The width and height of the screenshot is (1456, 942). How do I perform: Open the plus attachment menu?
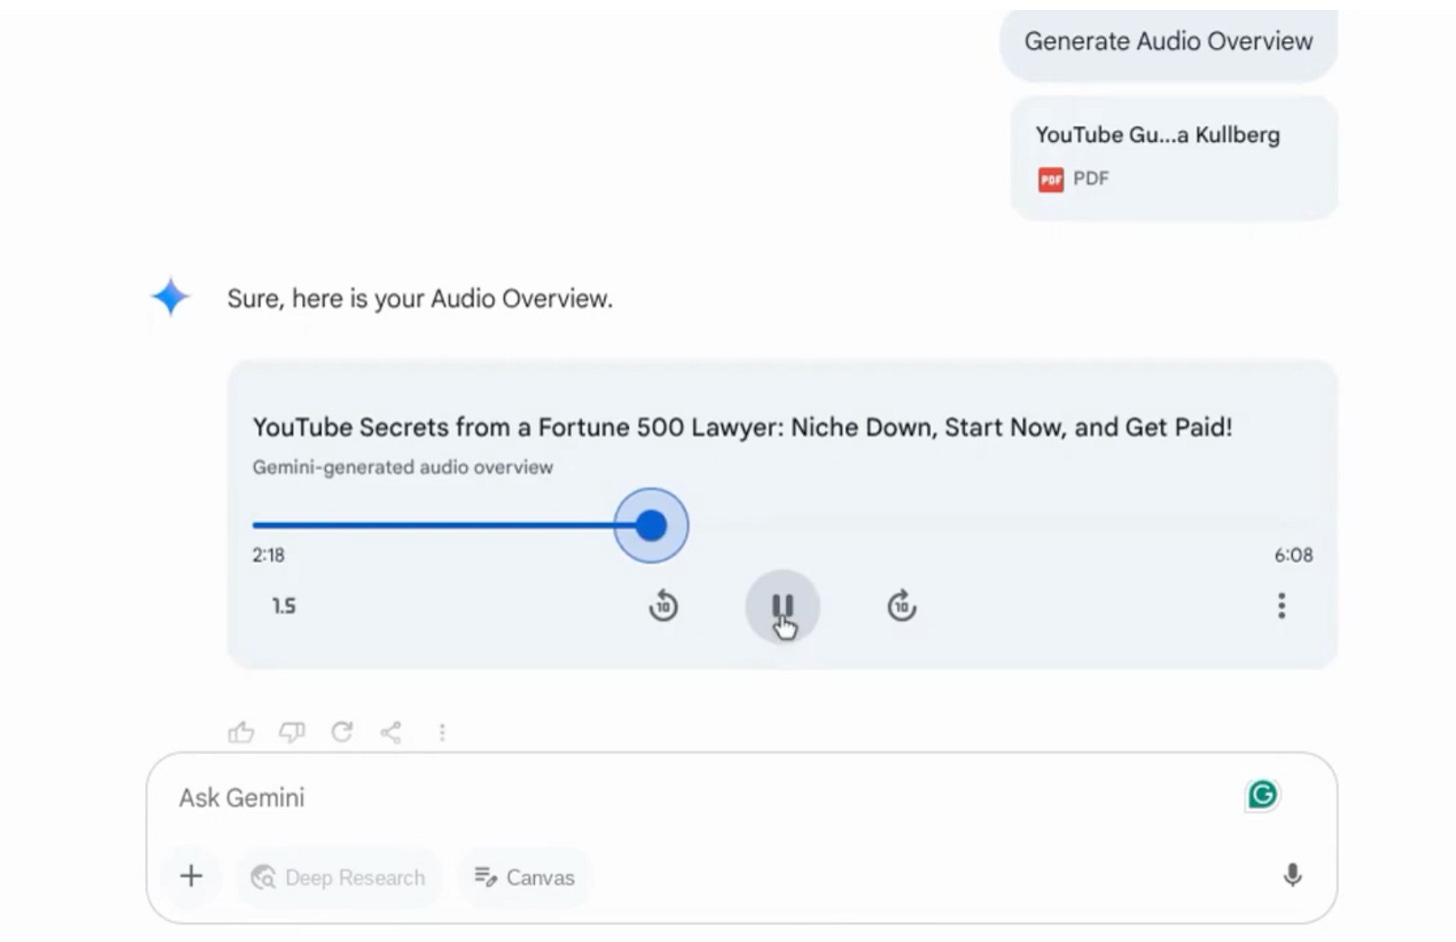191,877
